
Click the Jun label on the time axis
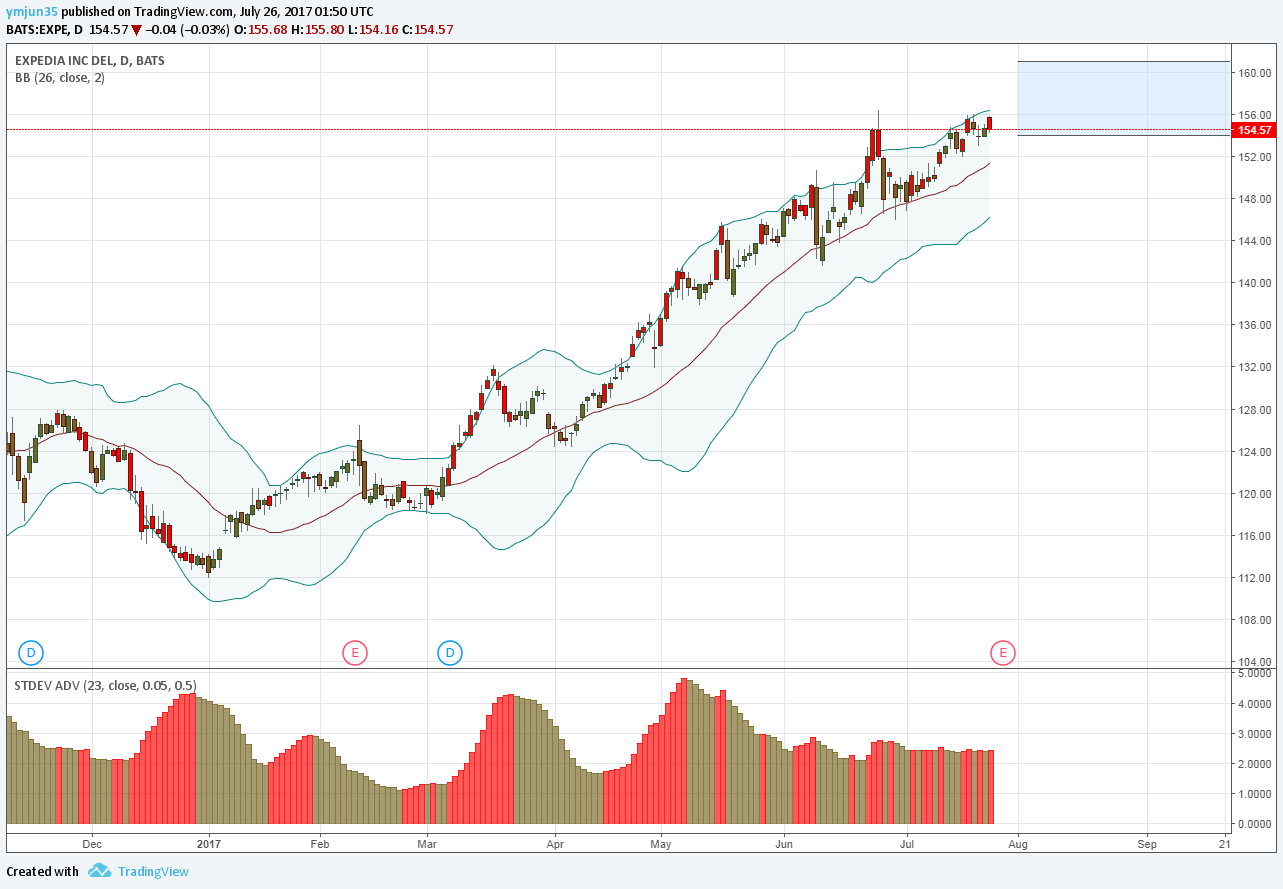784,843
